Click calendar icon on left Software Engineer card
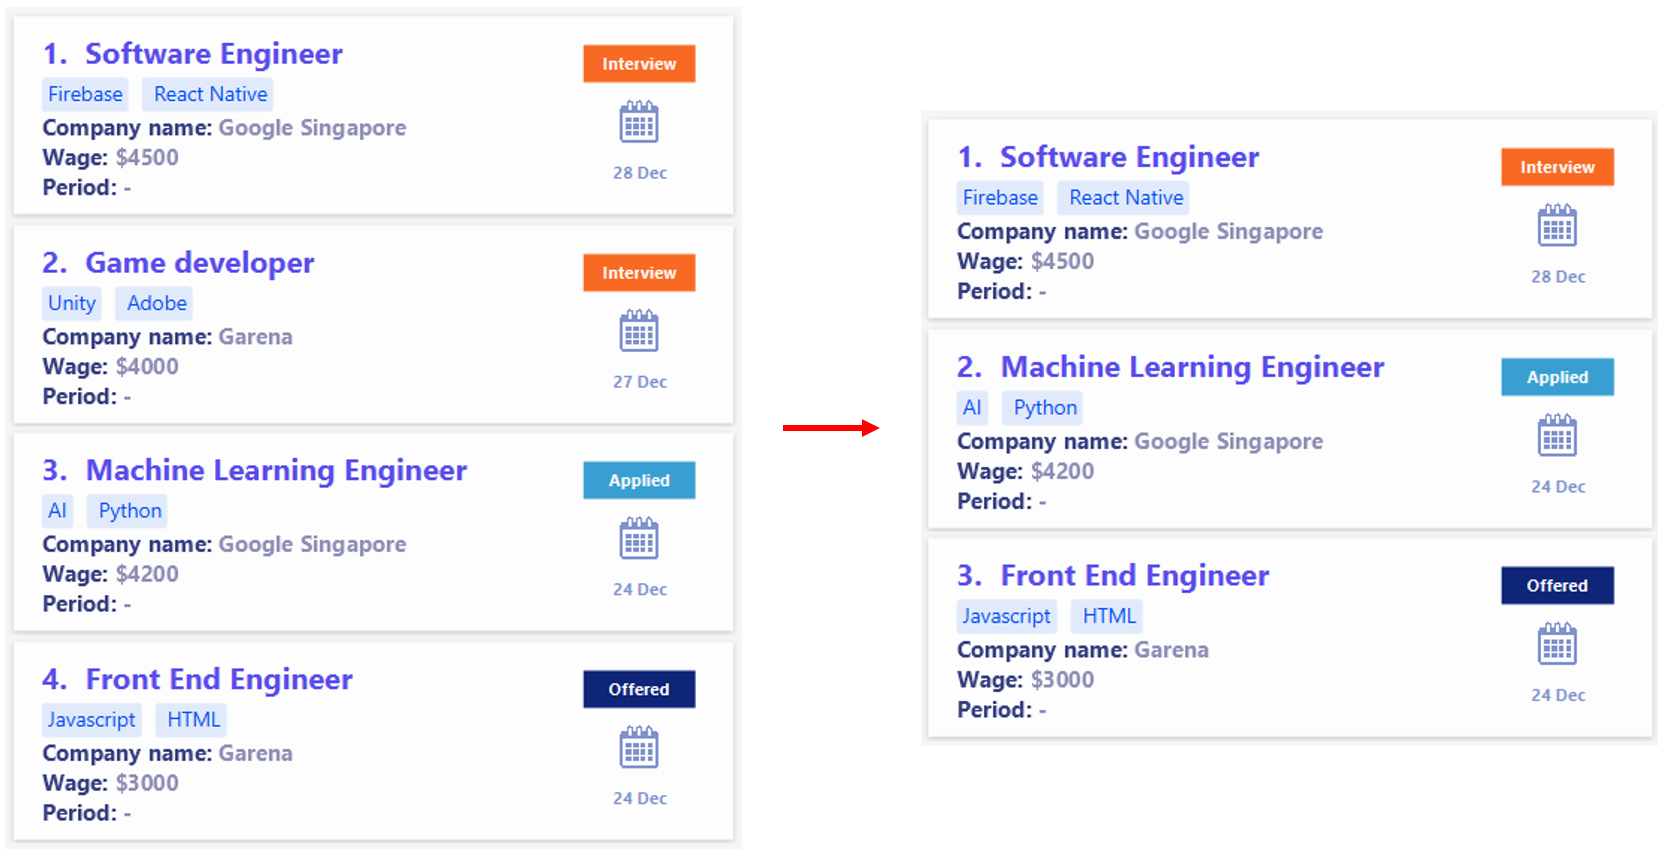 click(x=638, y=123)
